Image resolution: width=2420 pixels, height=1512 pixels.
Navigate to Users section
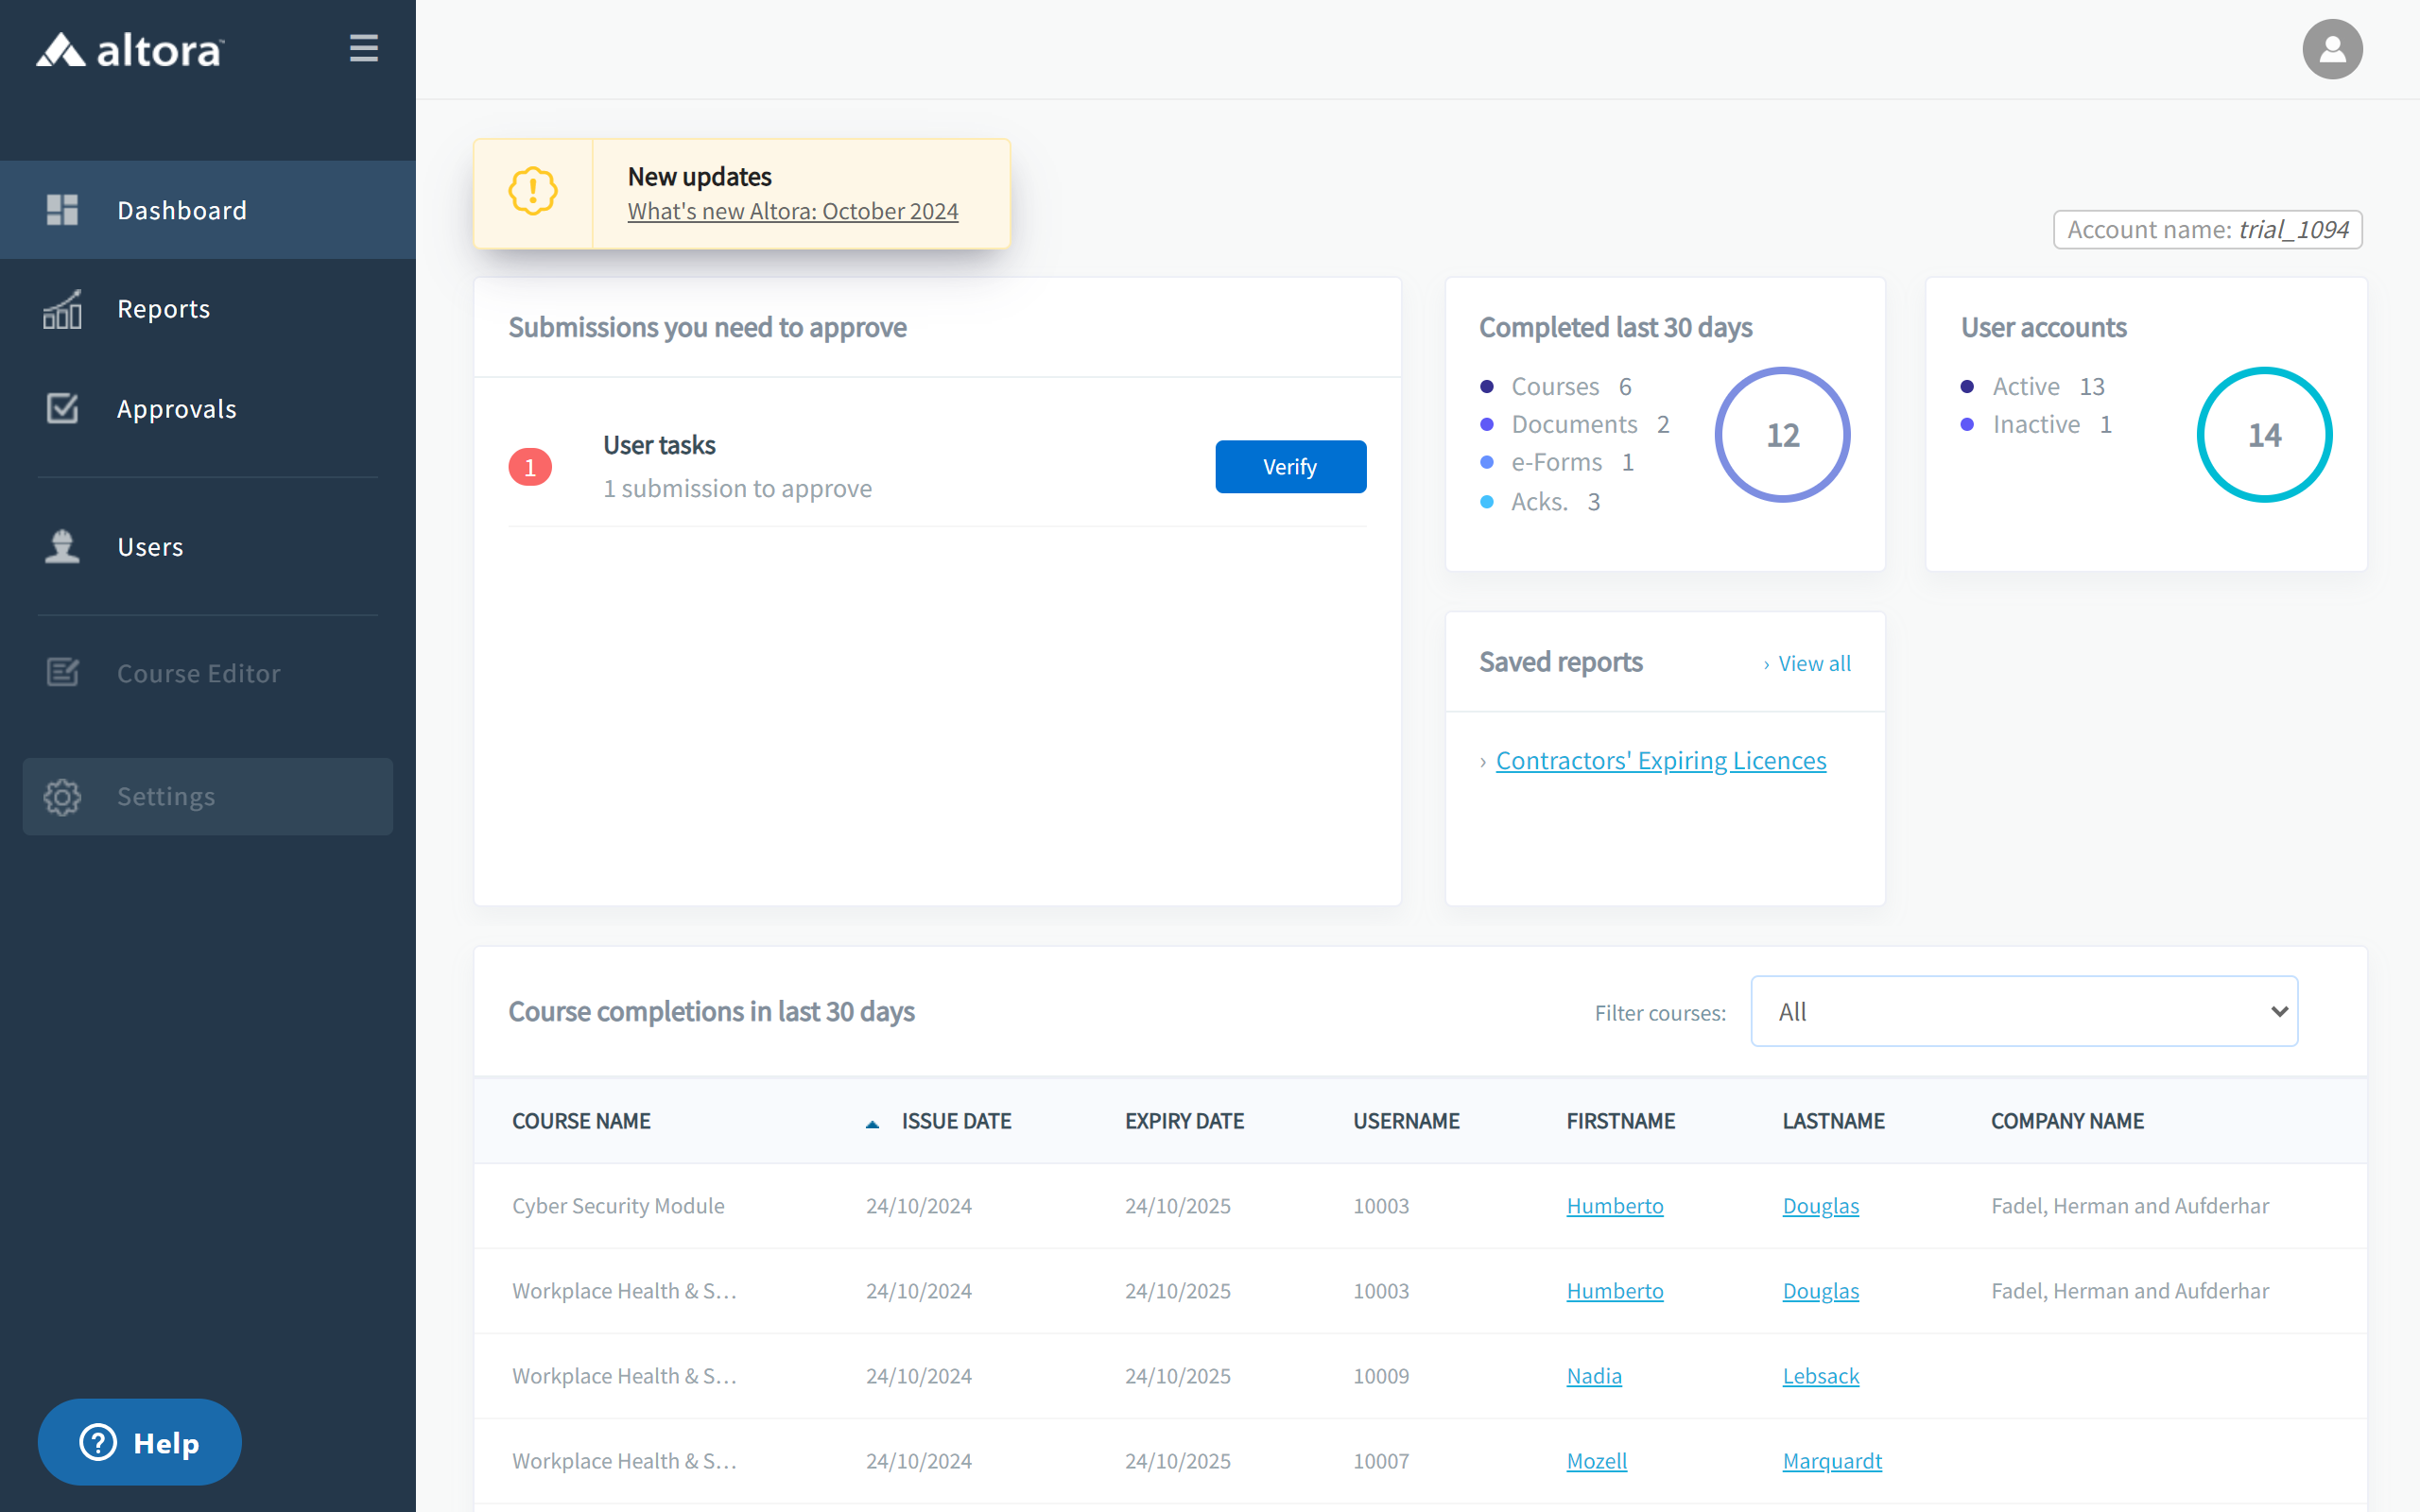[208, 546]
